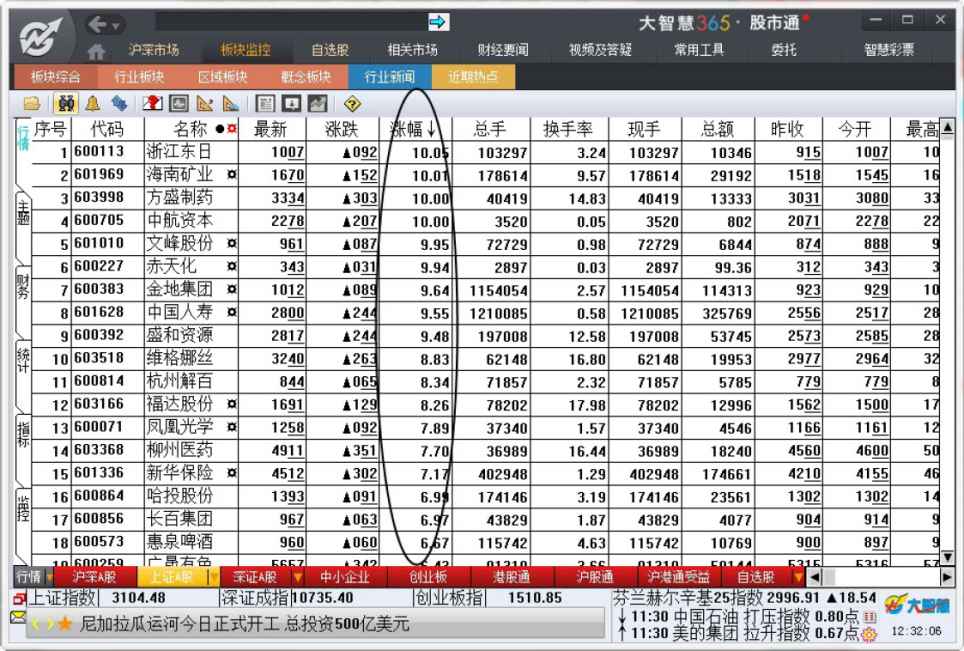Screen dimensions: 964x651
Task: Click the red gear icon in the 名称 header
Action: point(232,129)
